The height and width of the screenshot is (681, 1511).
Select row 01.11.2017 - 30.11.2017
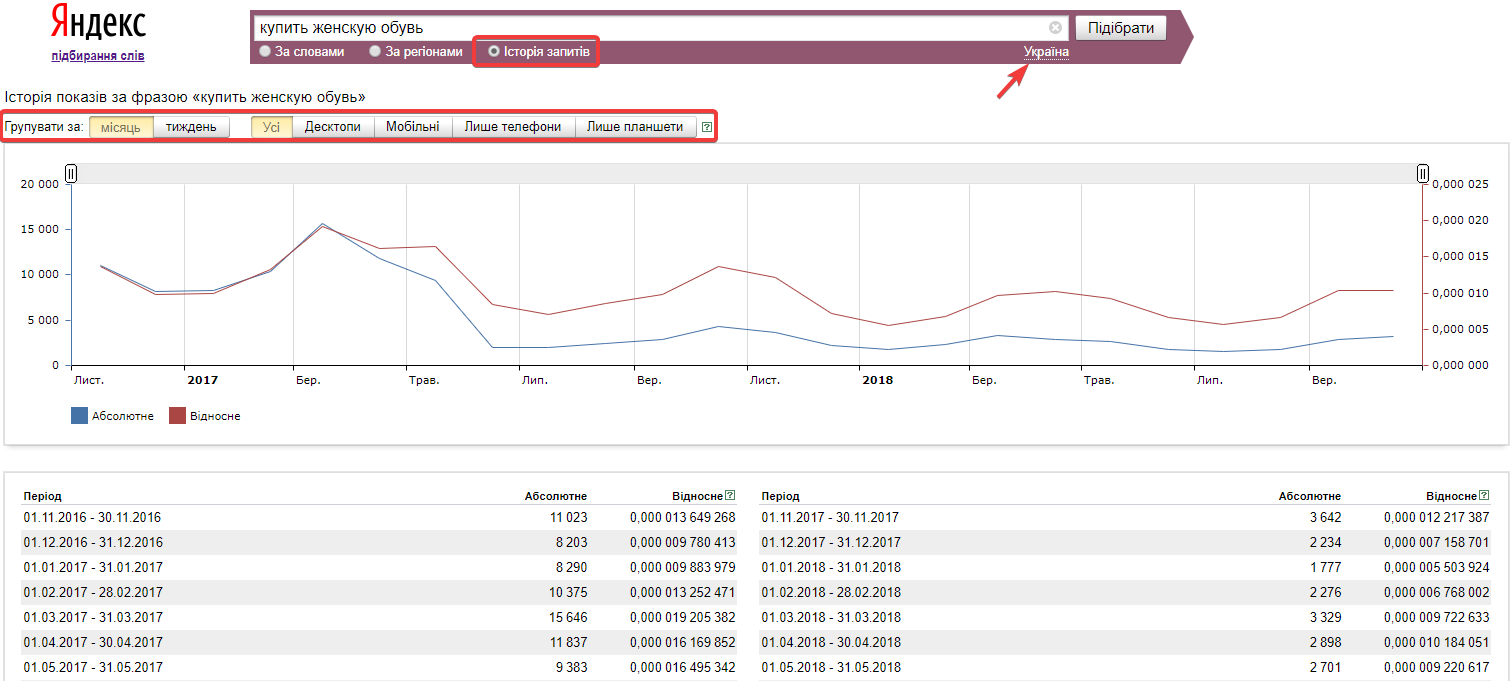click(1126, 517)
